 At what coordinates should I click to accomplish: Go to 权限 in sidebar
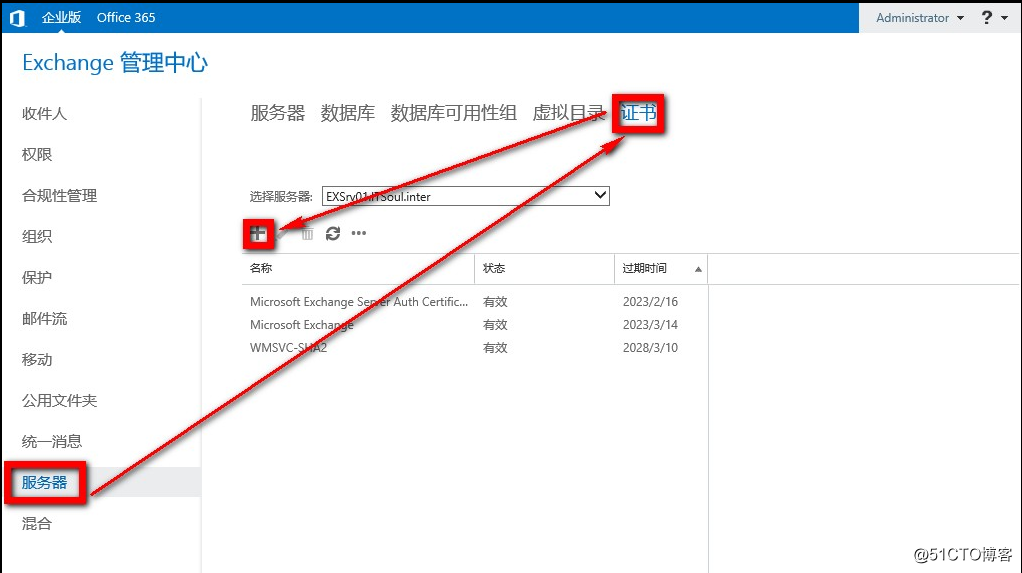pos(37,154)
